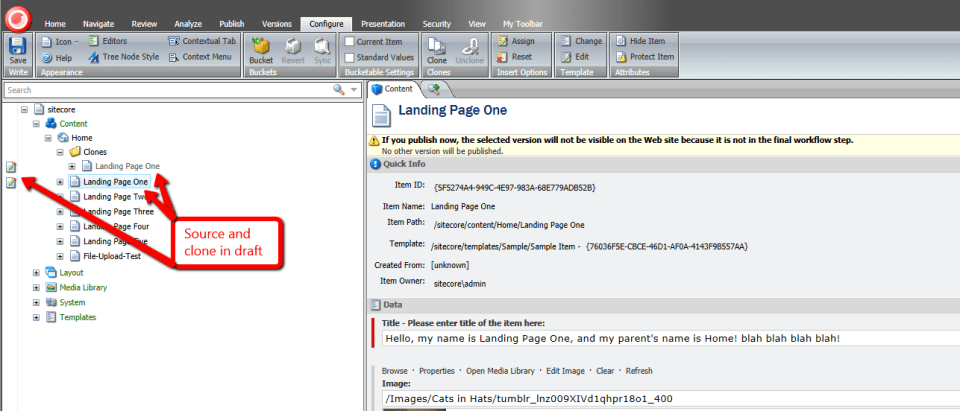This screenshot has width=960, height=411.
Task: Click the Sitecore logo button
Action: (x=18, y=16)
